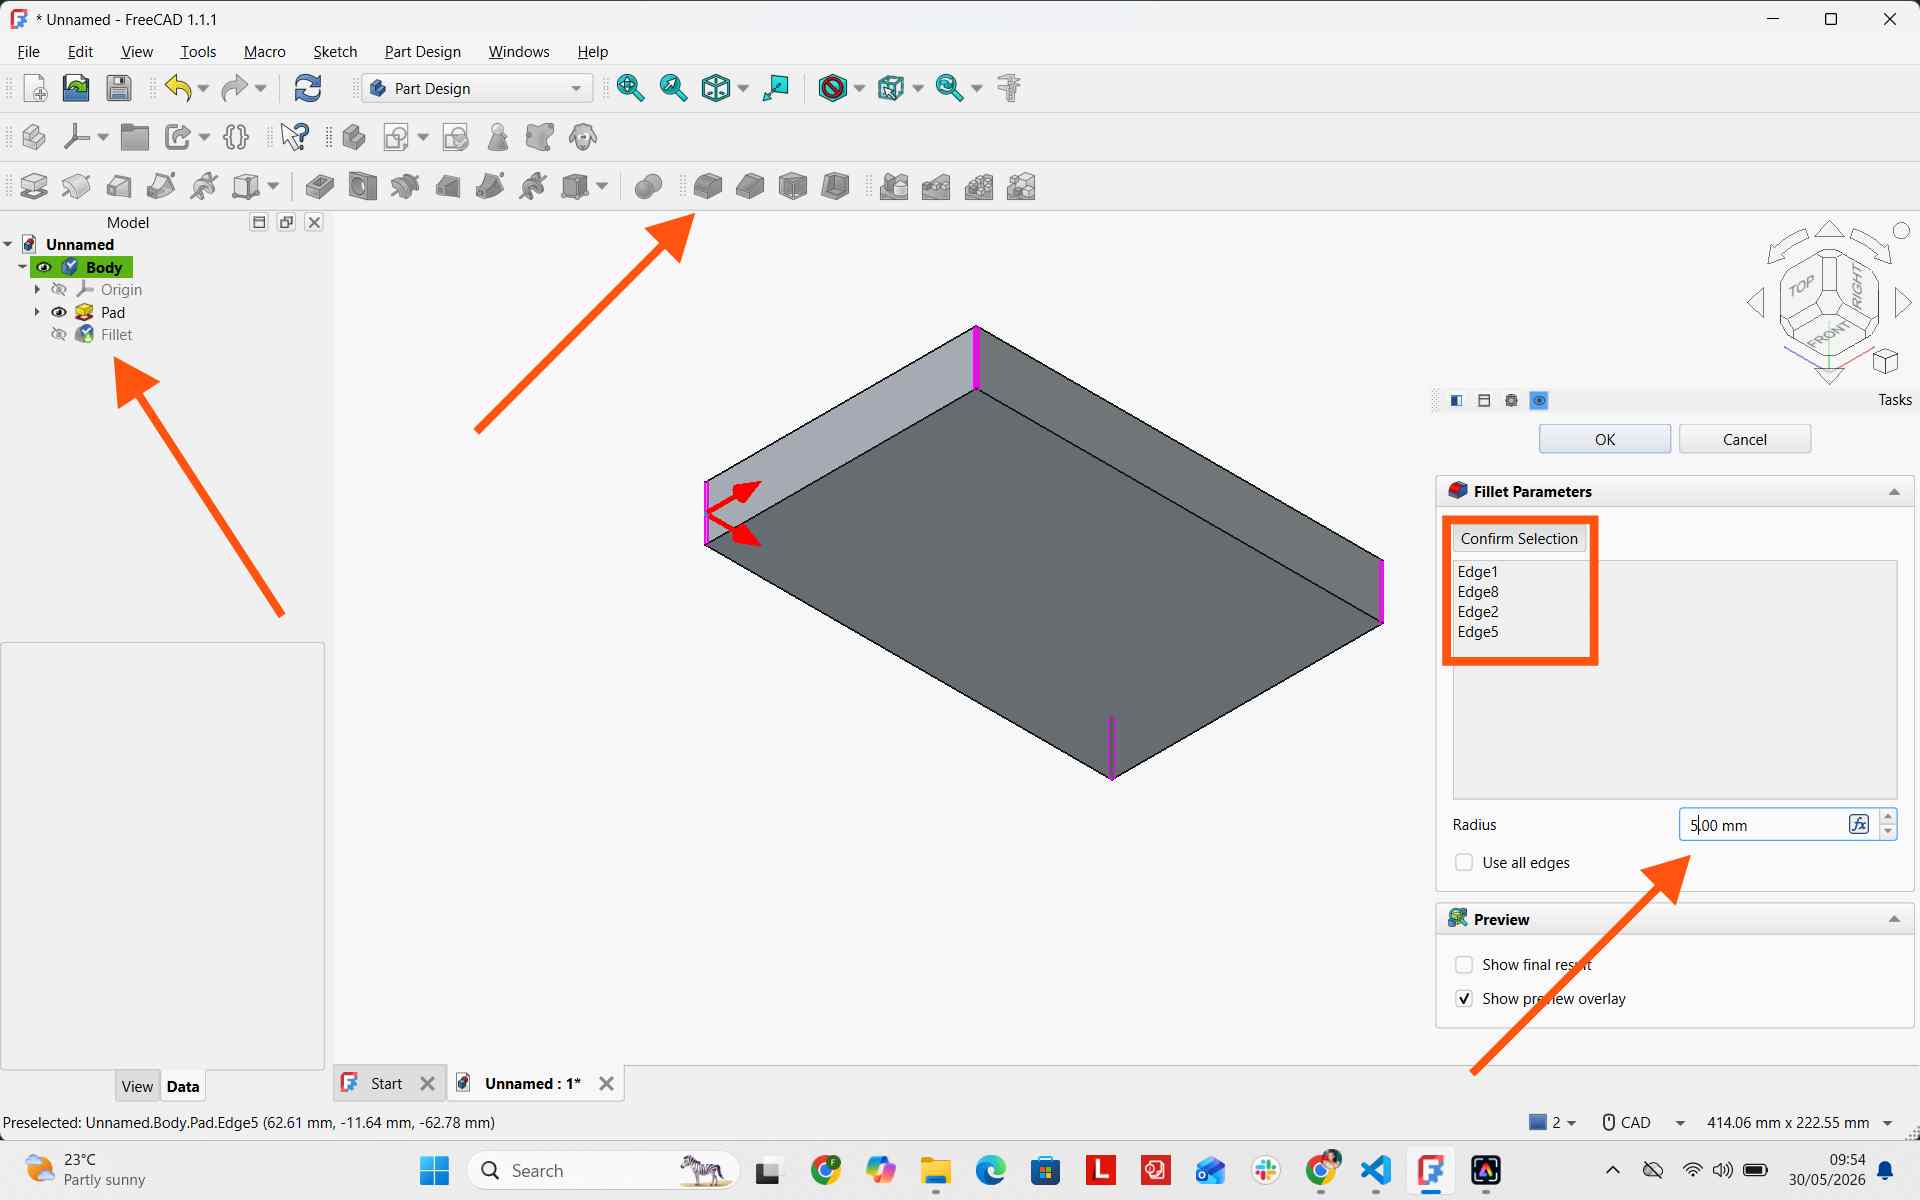Collapse the Fillet Parameters section
The width and height of the screenshot is (1920, 1200).
click(x=1894, y=492)
